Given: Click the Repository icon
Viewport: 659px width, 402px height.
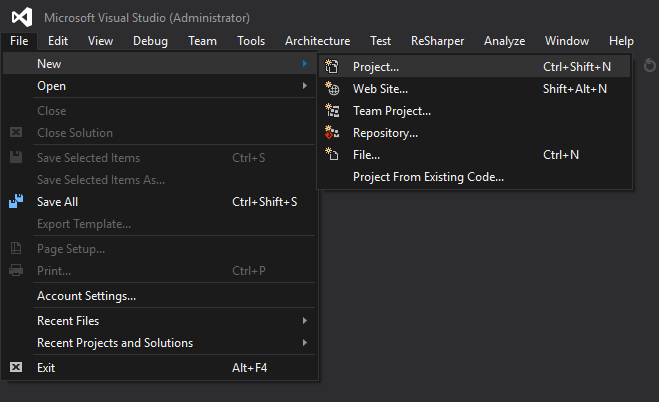Looking at the screenshot, I should pyautogui.click(x=333, y=133).
